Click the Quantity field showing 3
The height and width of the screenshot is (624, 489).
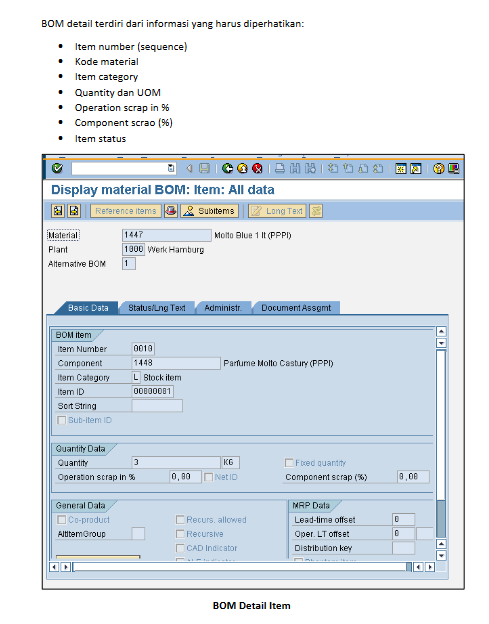point(176,462)
